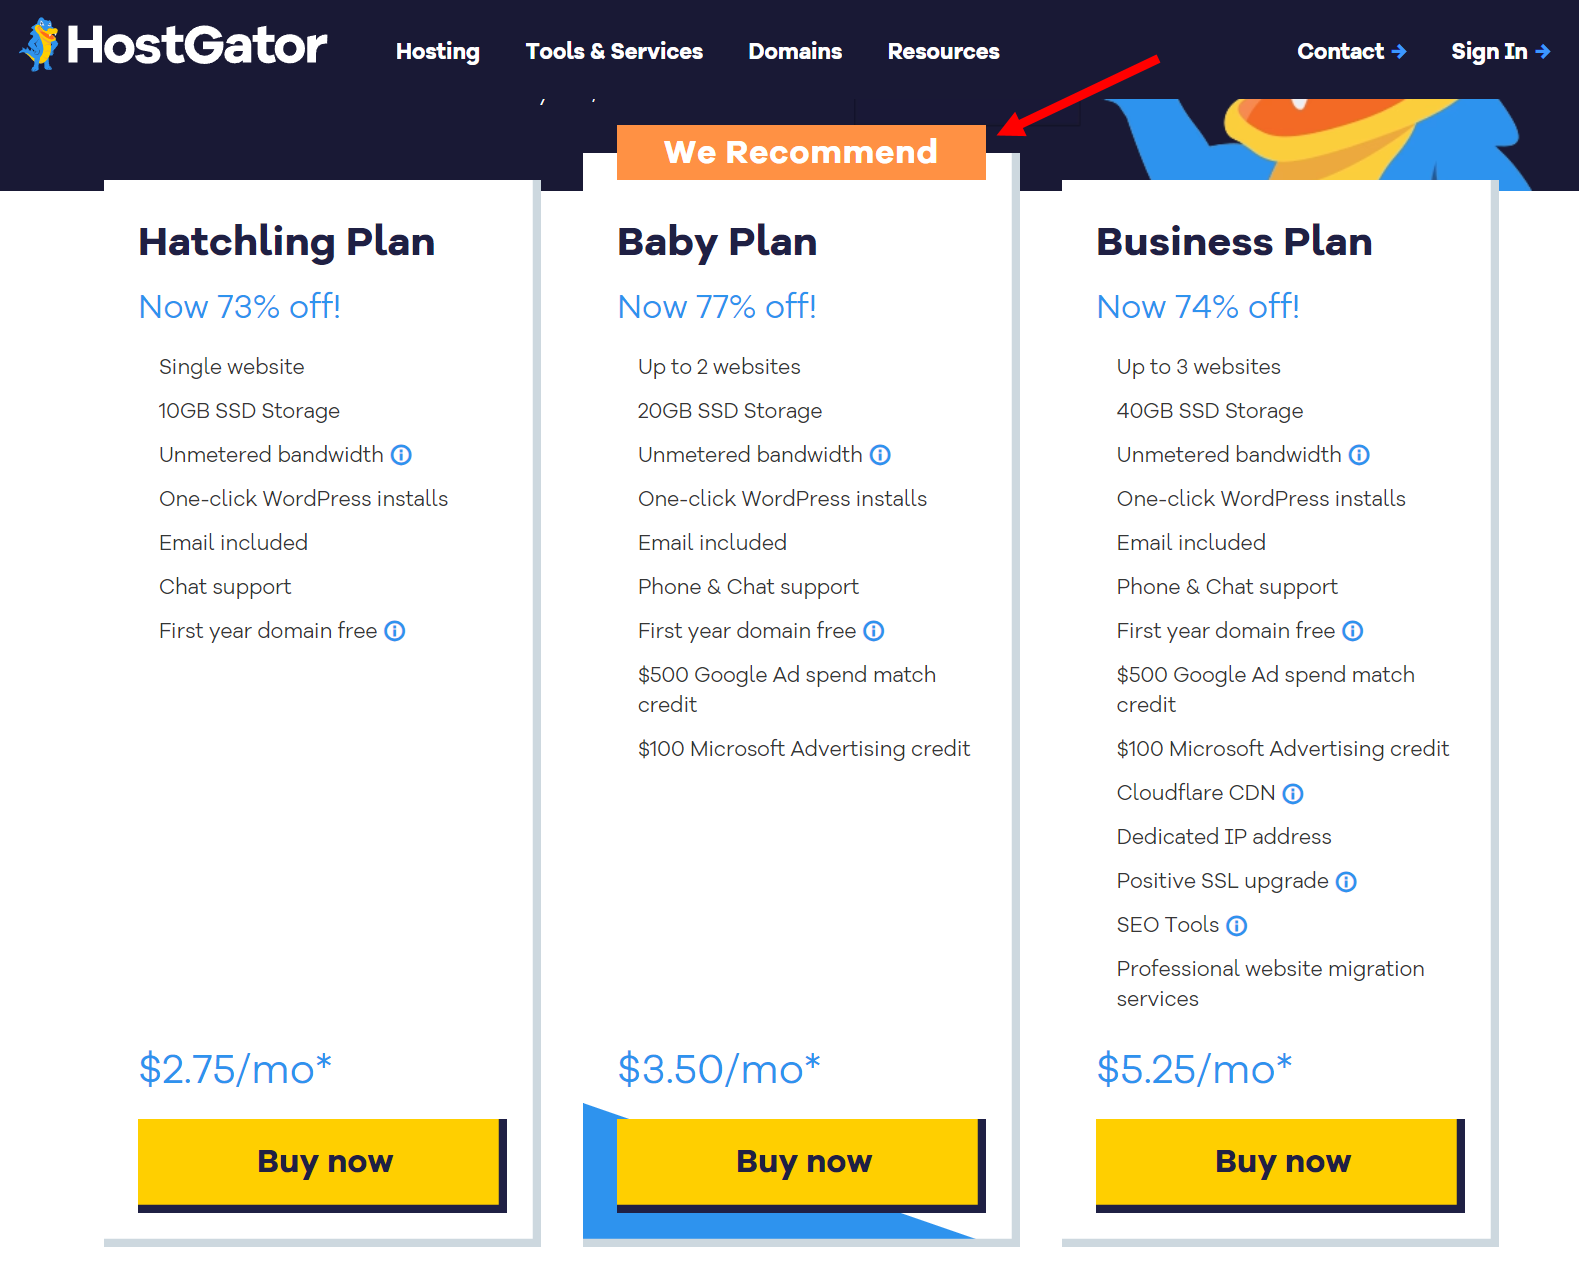Show info for Business Plan free domain
Image resolution: width=1579 pixels, height=1262 pixels.
(x=1353, y=631)
